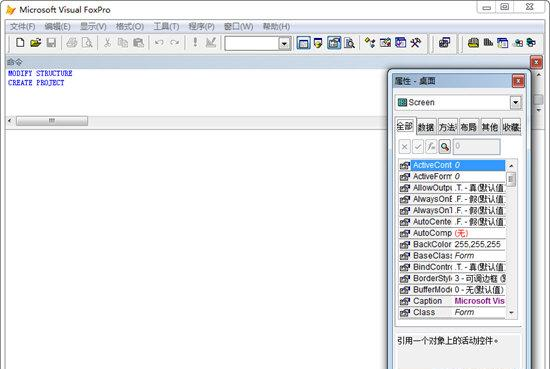Expand the Screen object dropdown
Viewport: 550px width, 369px height.
point(515,102)
